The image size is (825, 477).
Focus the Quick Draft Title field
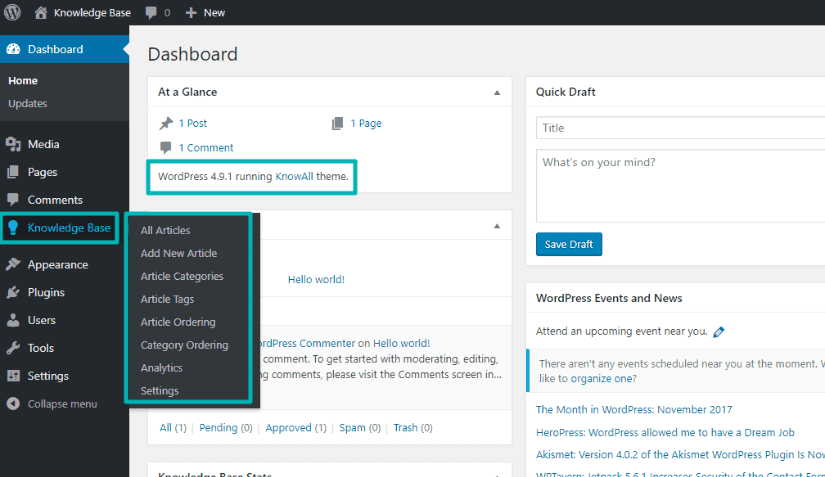pyautogui.click(x=680, y=128)
